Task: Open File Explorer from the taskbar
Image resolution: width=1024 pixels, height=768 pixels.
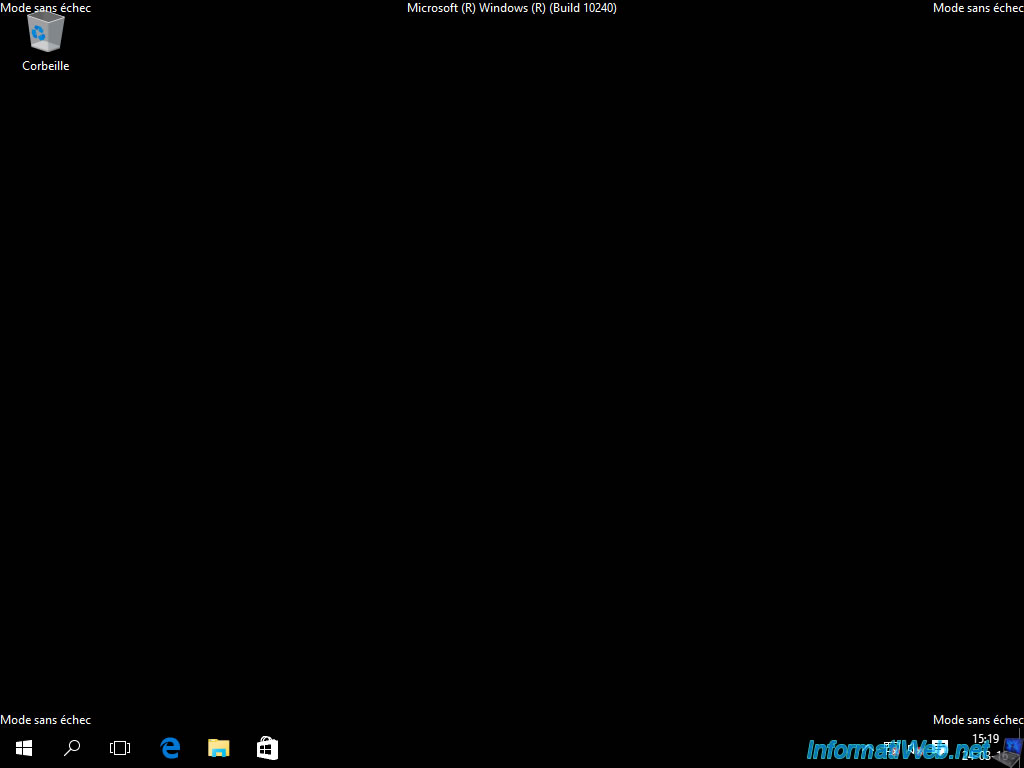Action: coord(218,748)
